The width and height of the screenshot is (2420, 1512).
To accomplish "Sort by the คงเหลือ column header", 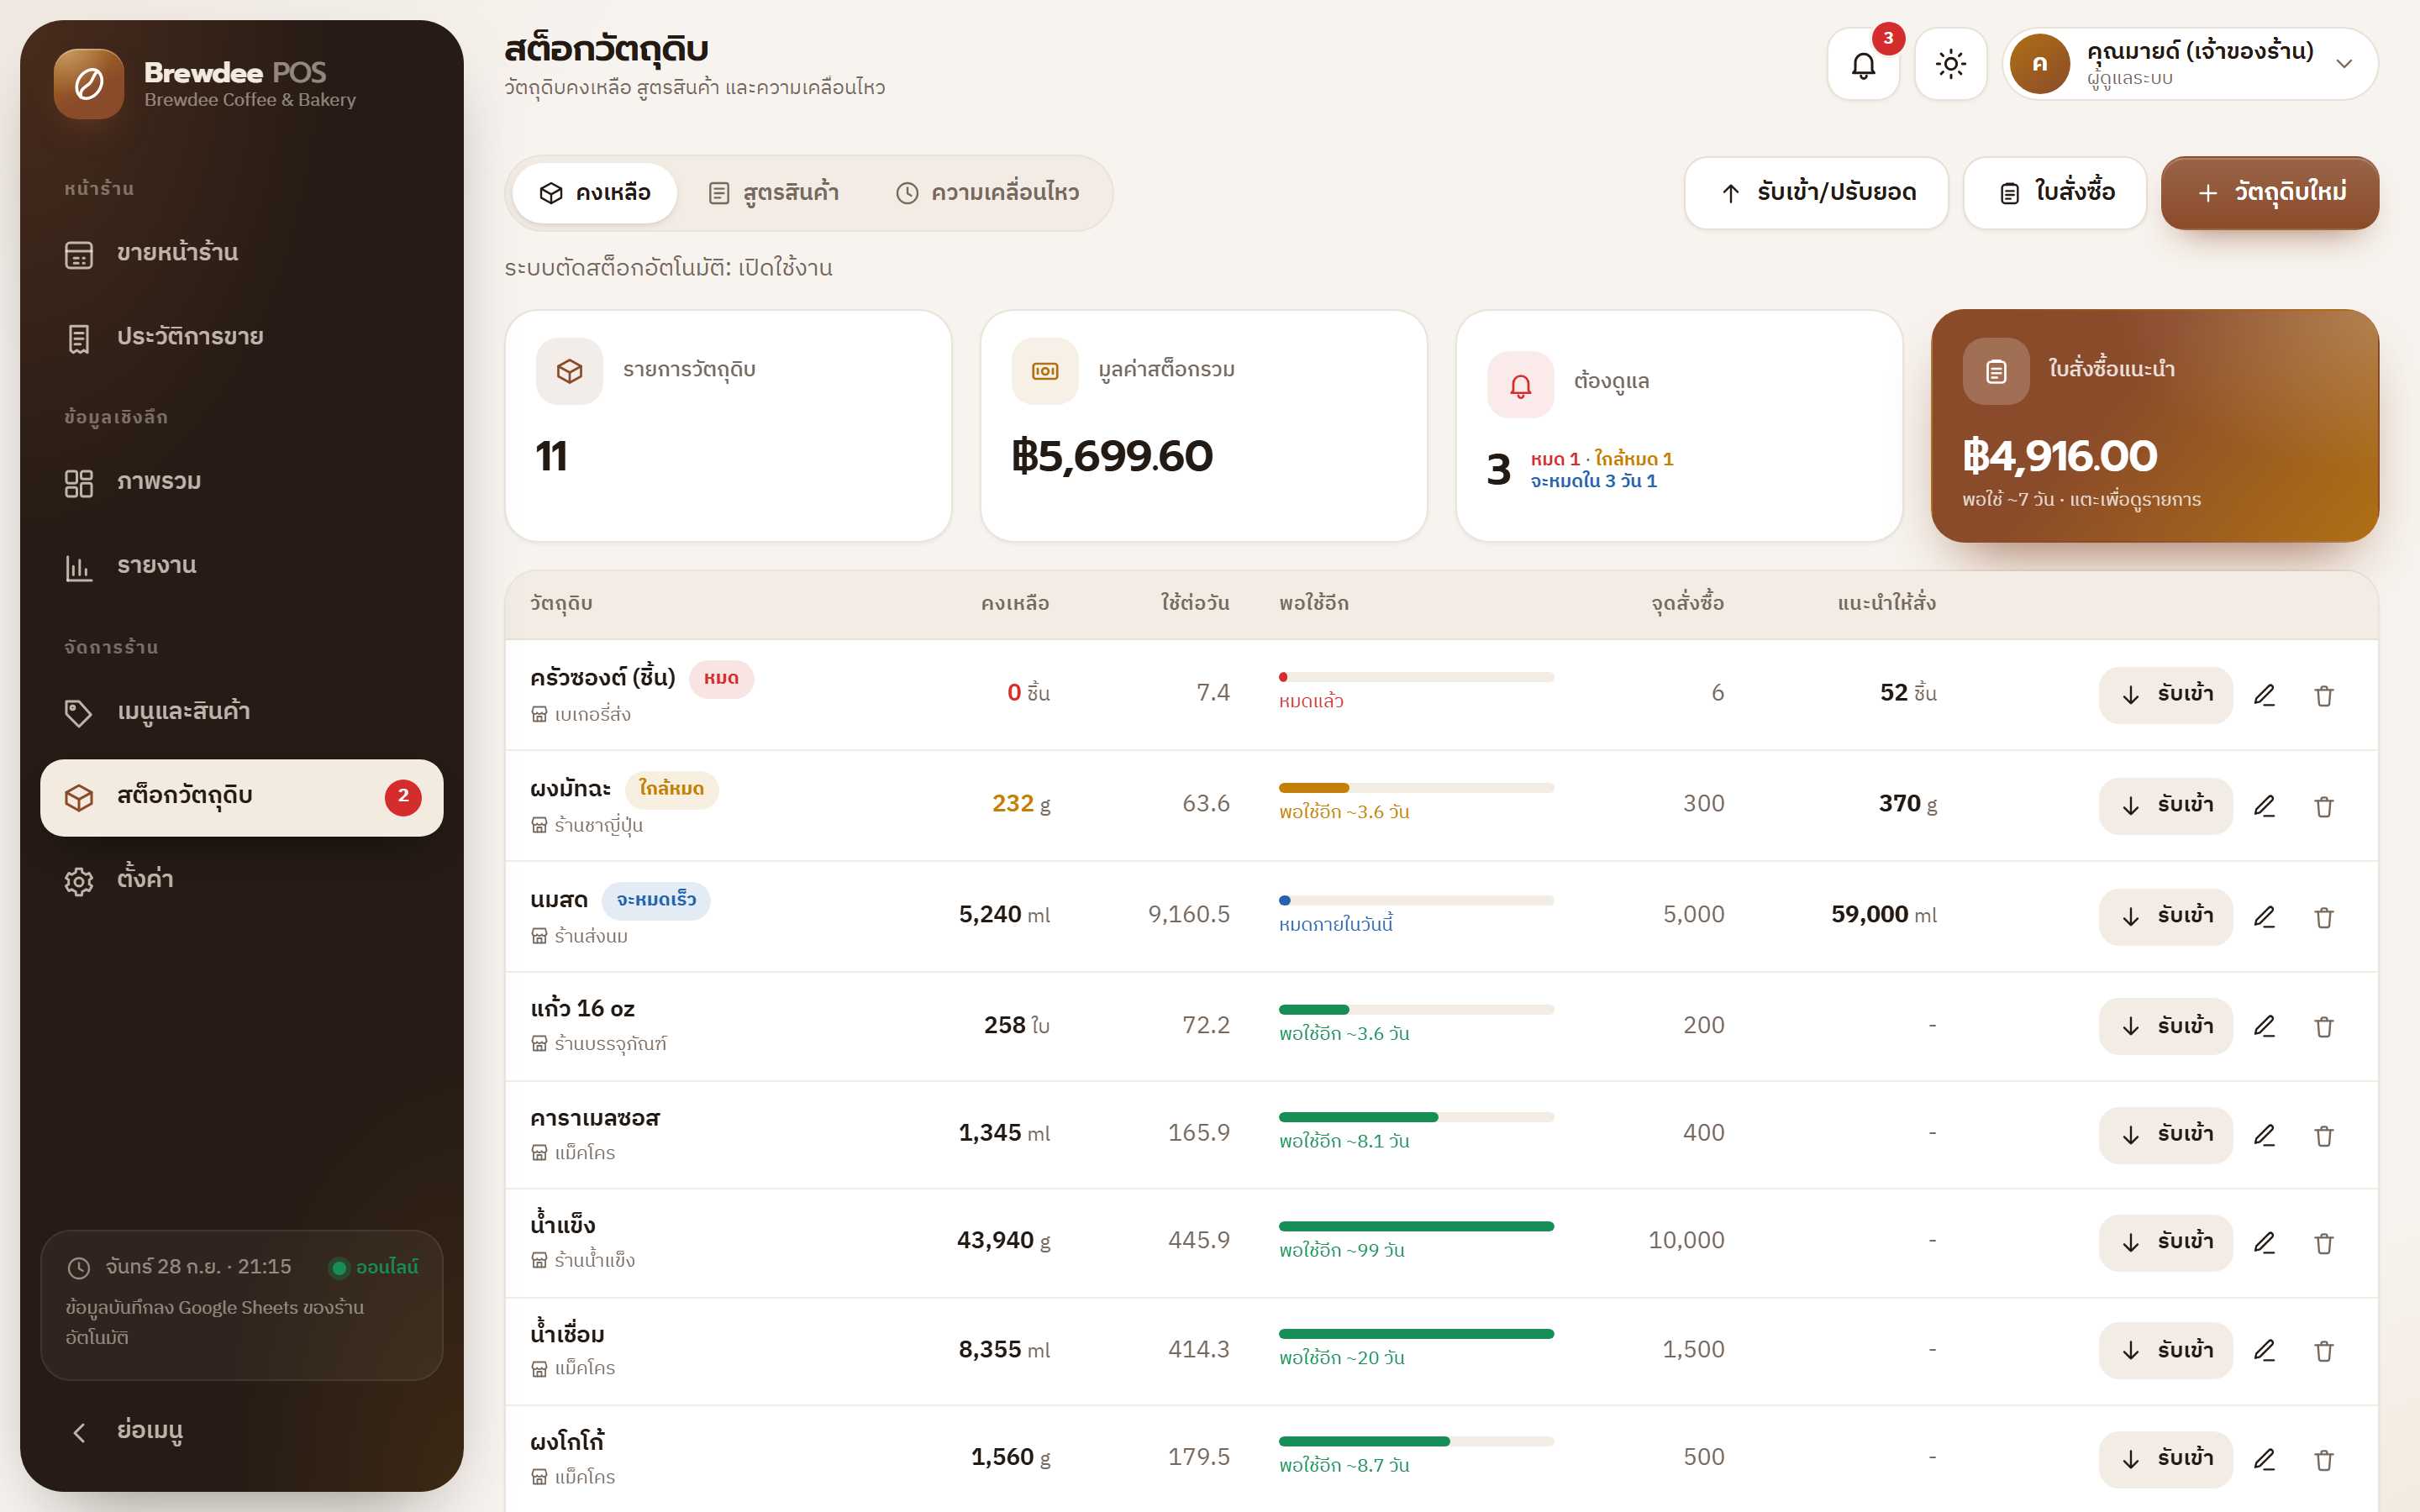I will (1014, 603).
